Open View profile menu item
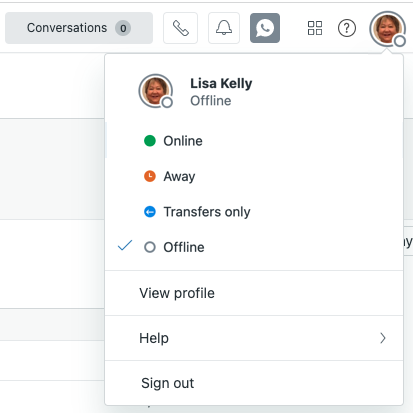The width and height of the screenshot is (413, 413). [254, 293]
